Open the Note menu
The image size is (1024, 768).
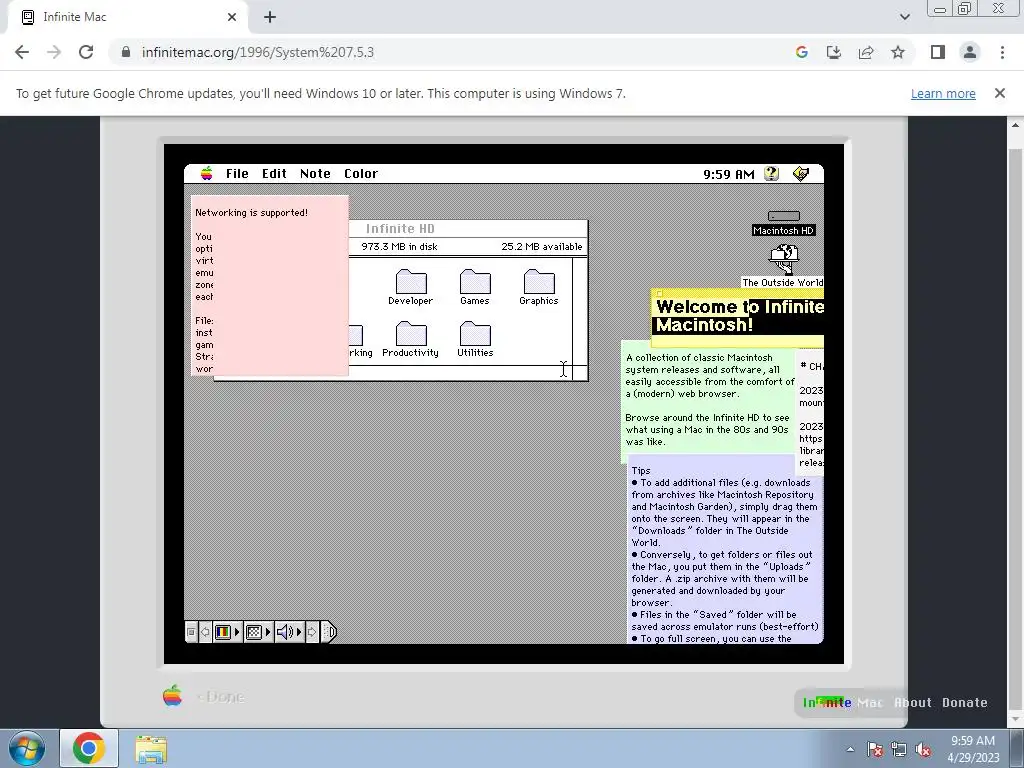tap(315, 174)
